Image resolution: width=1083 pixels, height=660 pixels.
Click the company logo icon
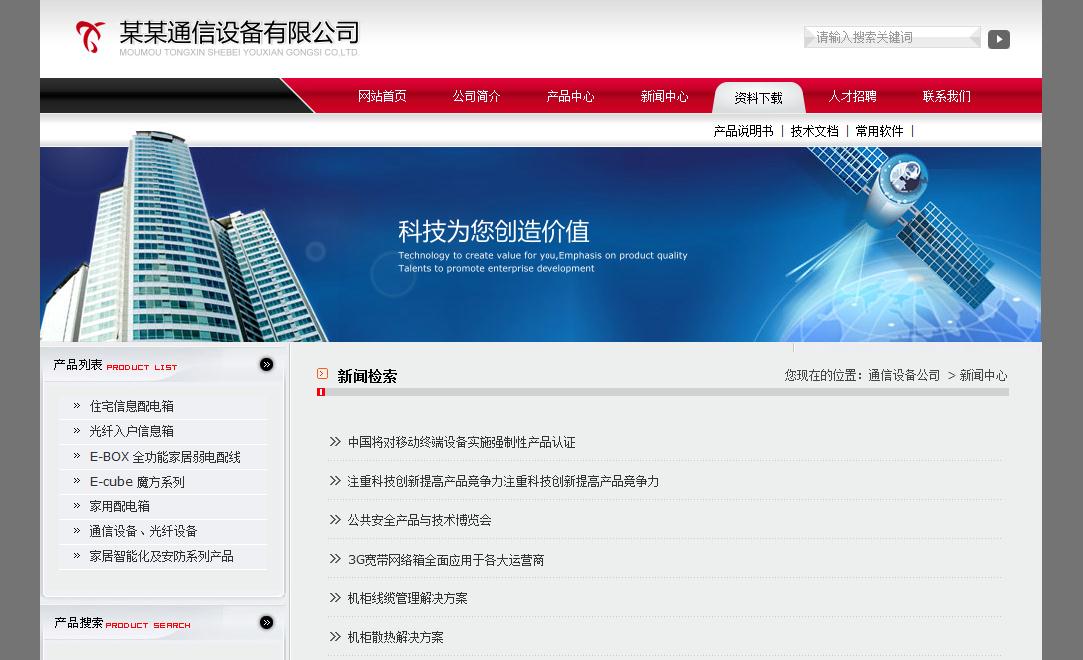point(90,37)
